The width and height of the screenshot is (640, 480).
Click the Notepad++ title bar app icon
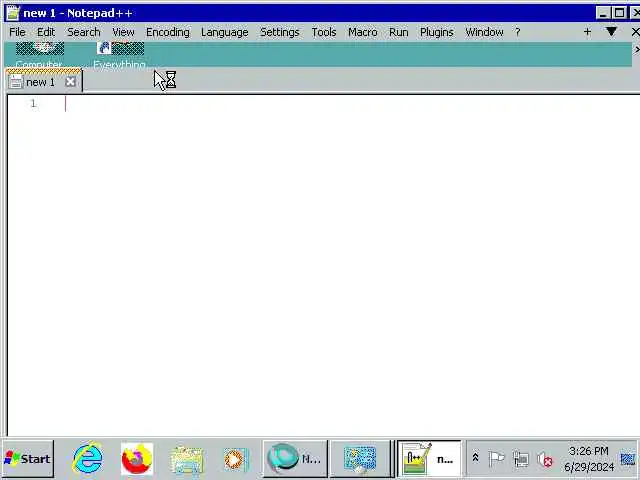point(13,13)
